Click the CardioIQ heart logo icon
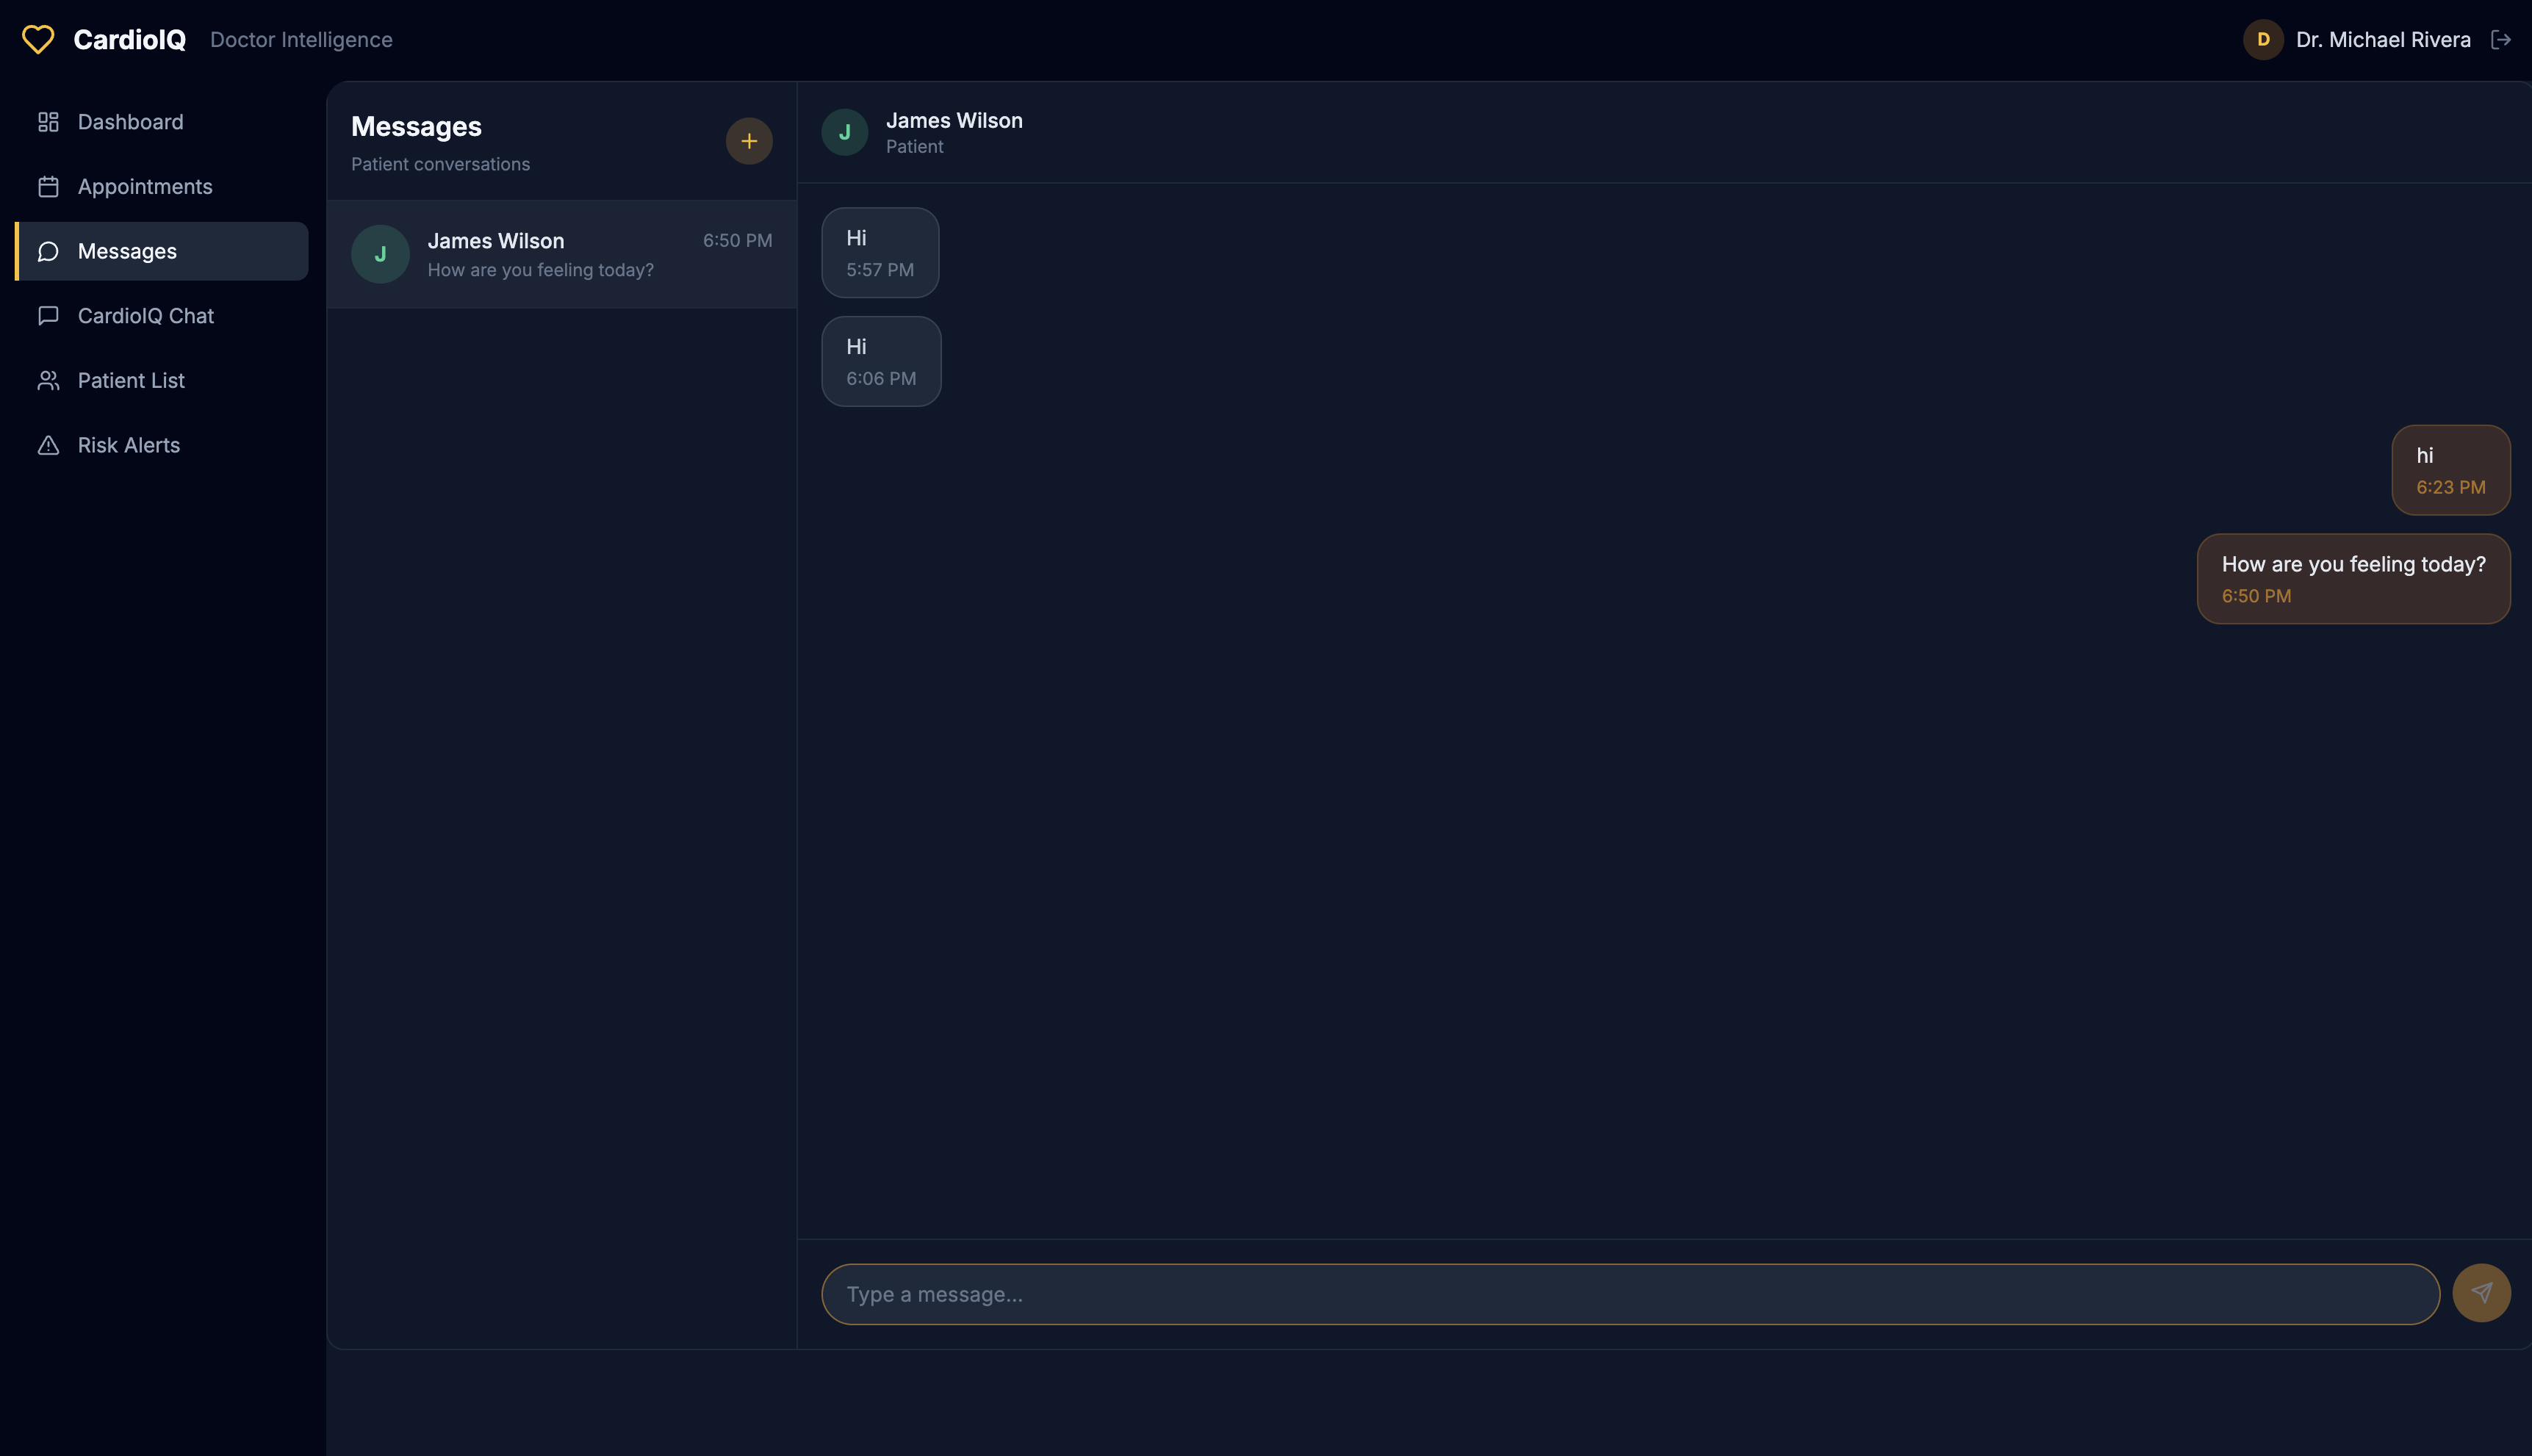The image size is (2532, 1456). [x=38, y=40]
